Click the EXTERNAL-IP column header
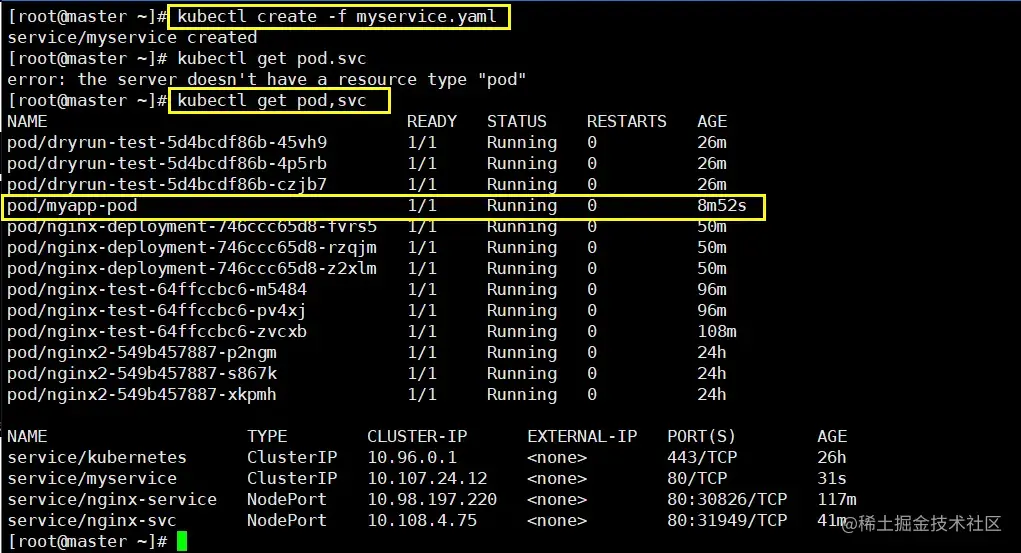Viewport: 1021px width, 553px height. tap(582, 436)
